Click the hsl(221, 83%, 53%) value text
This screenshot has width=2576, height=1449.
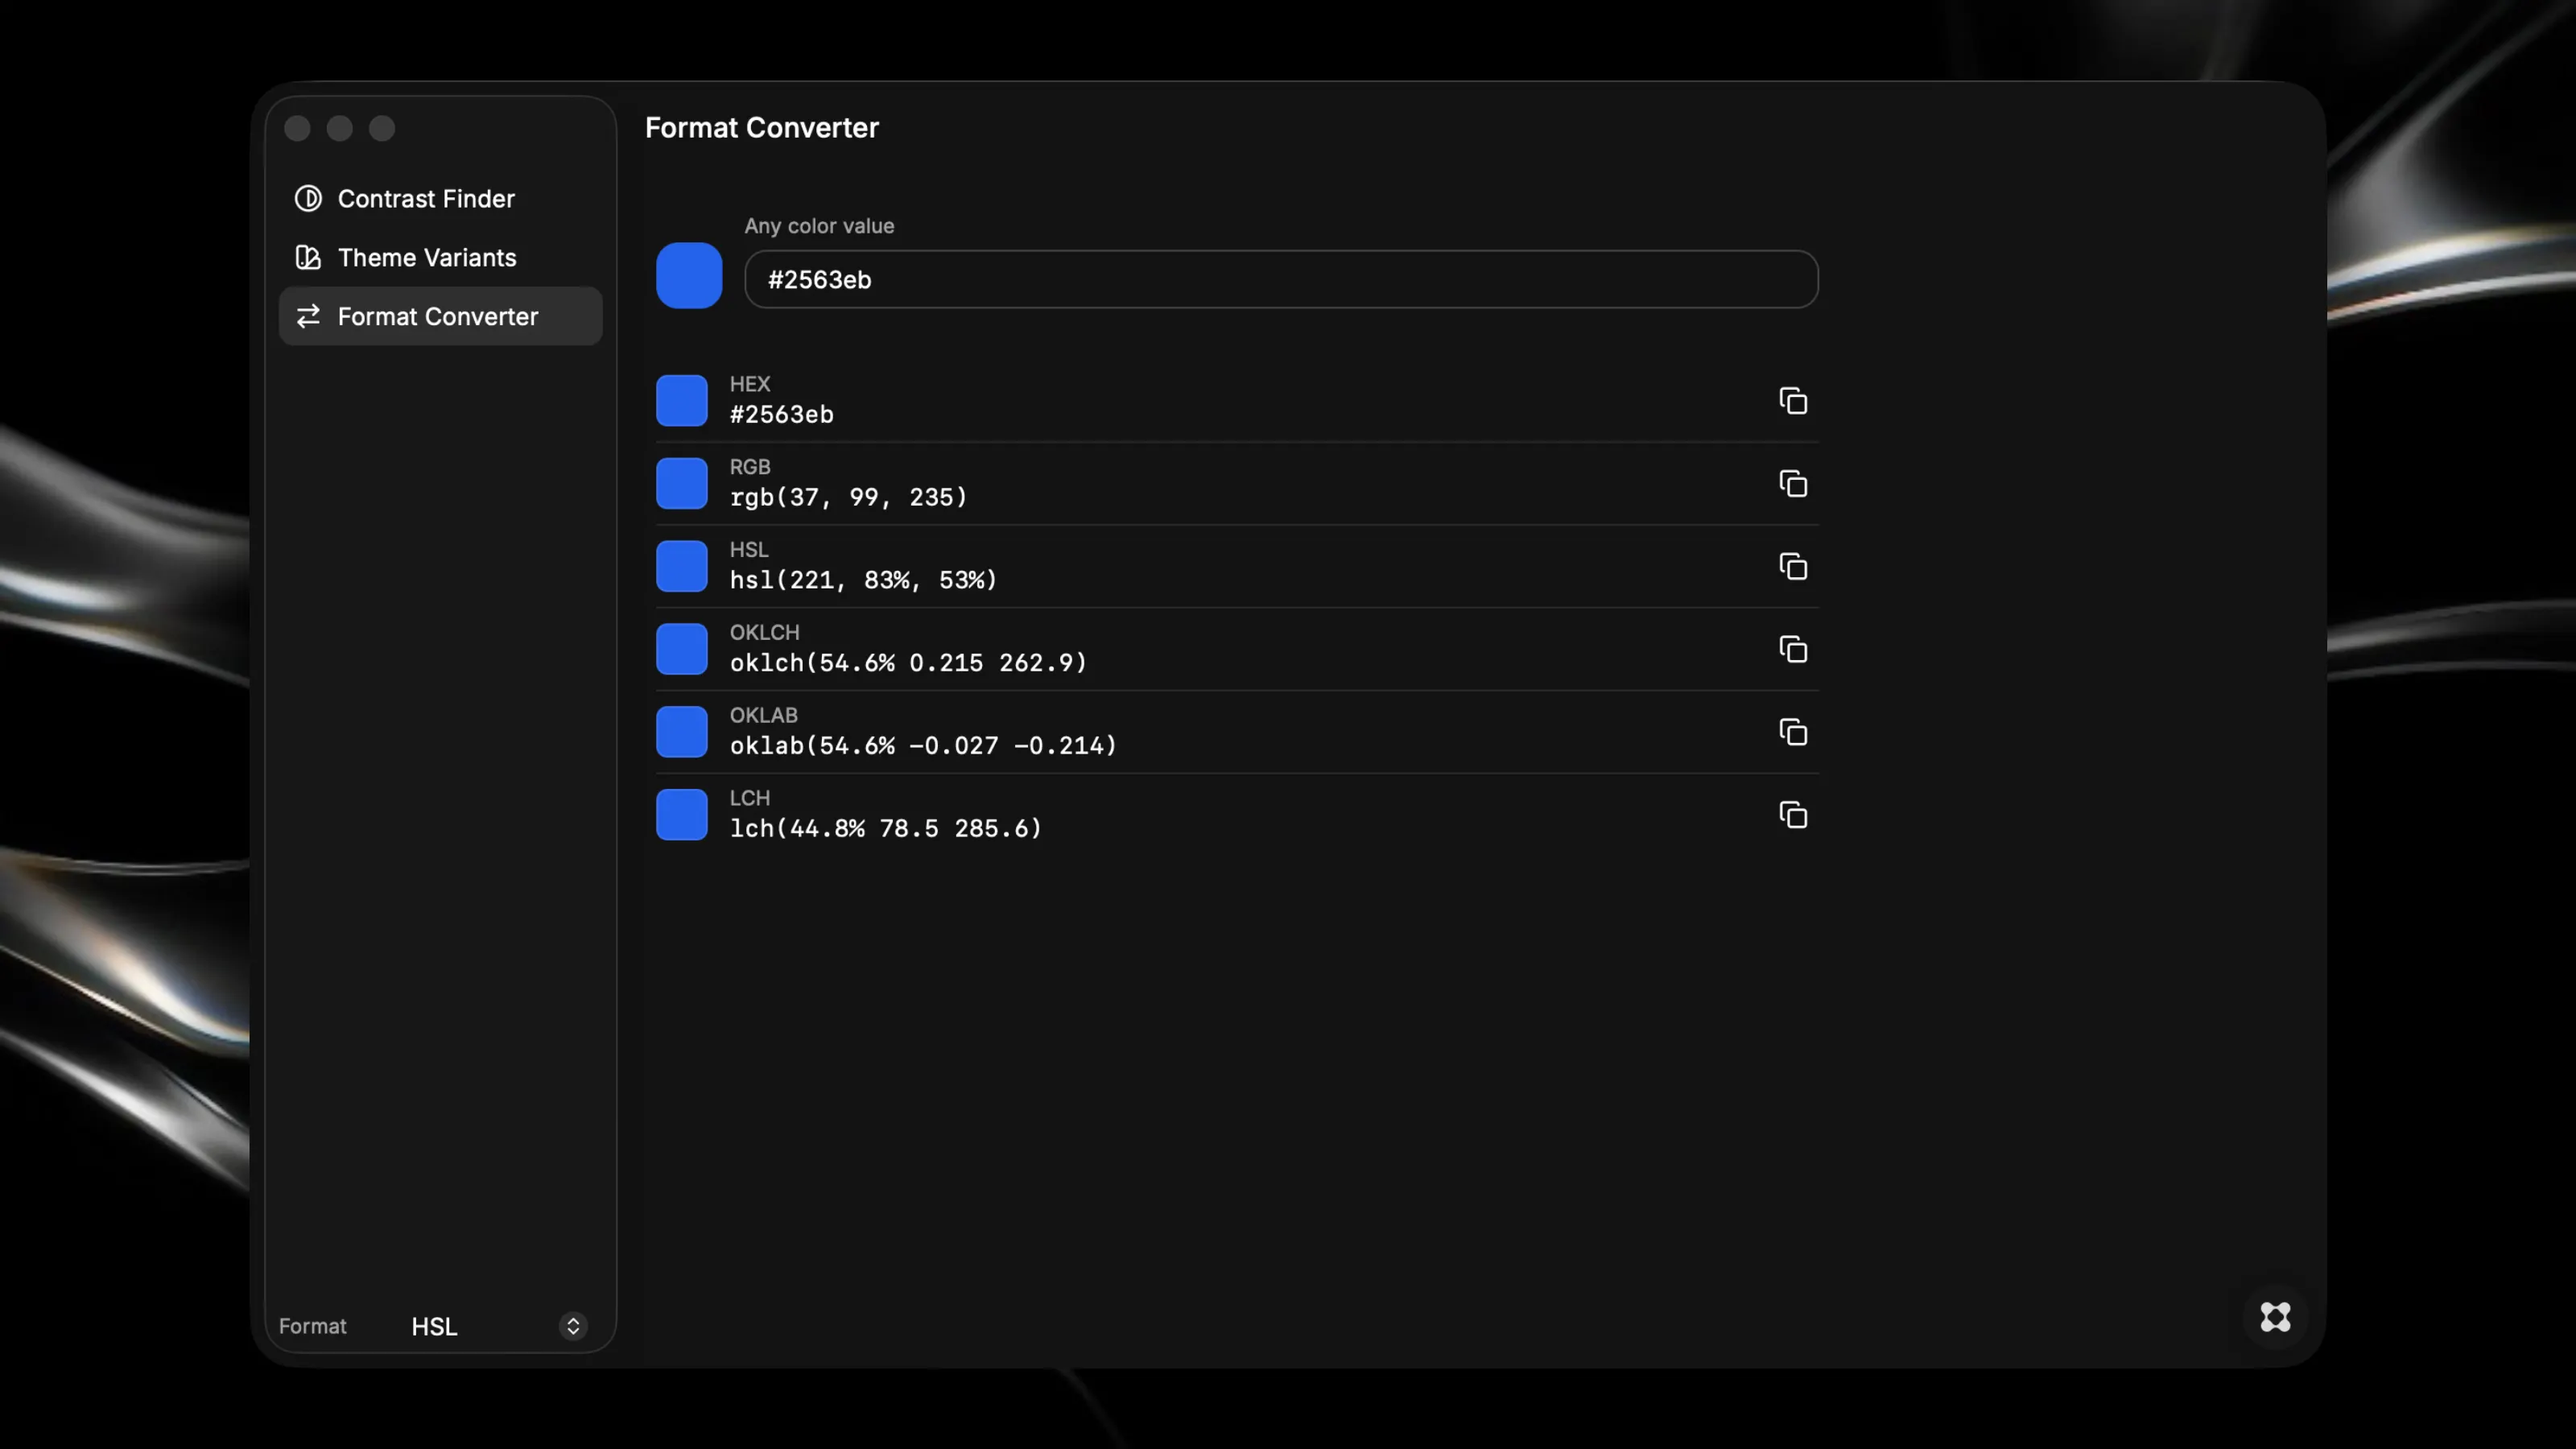[863, 581]
